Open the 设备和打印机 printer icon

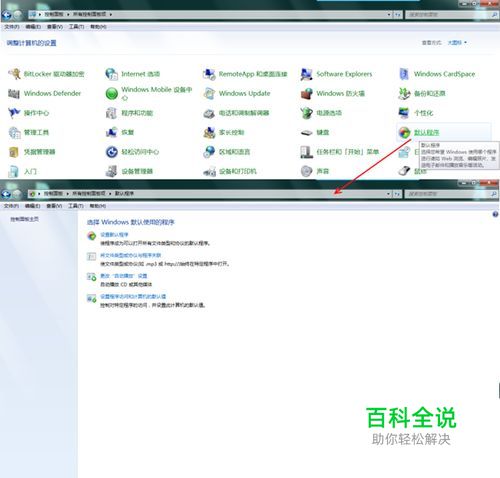point(210,172)
